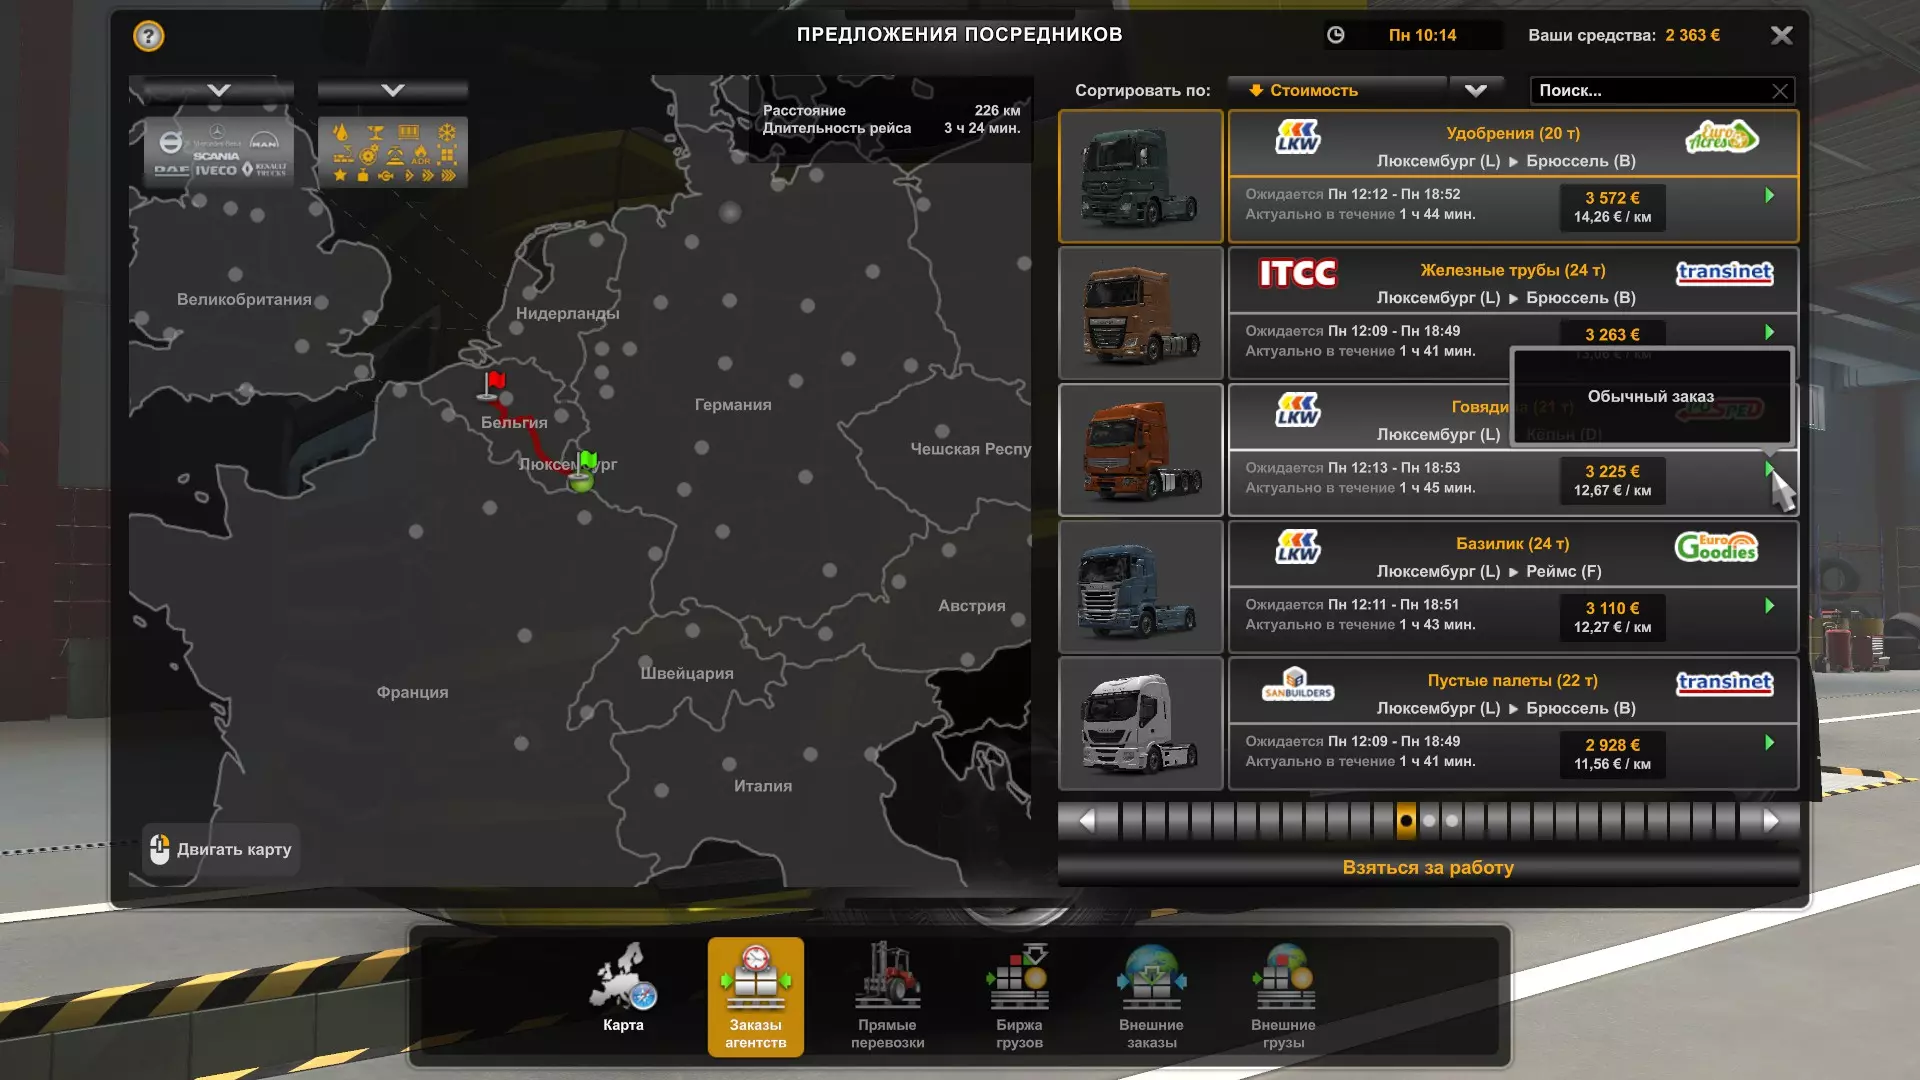Select the Заказы агентств tab

pyautogui.click(x=755, y=995)
